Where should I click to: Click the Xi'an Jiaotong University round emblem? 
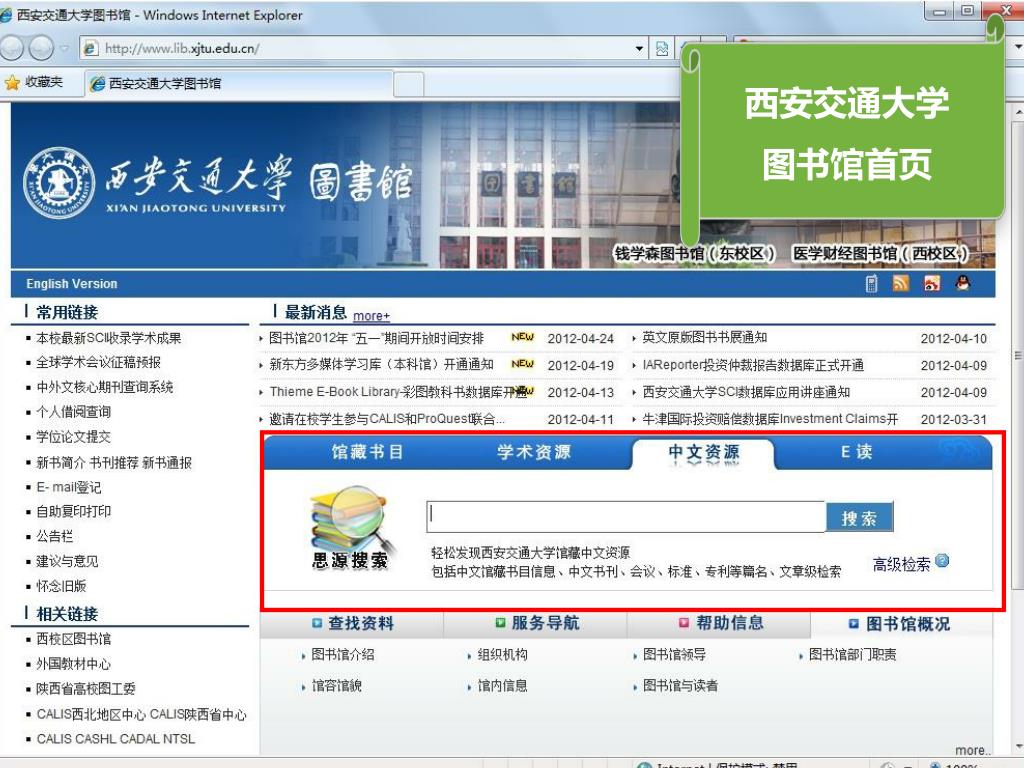[59, 183]
